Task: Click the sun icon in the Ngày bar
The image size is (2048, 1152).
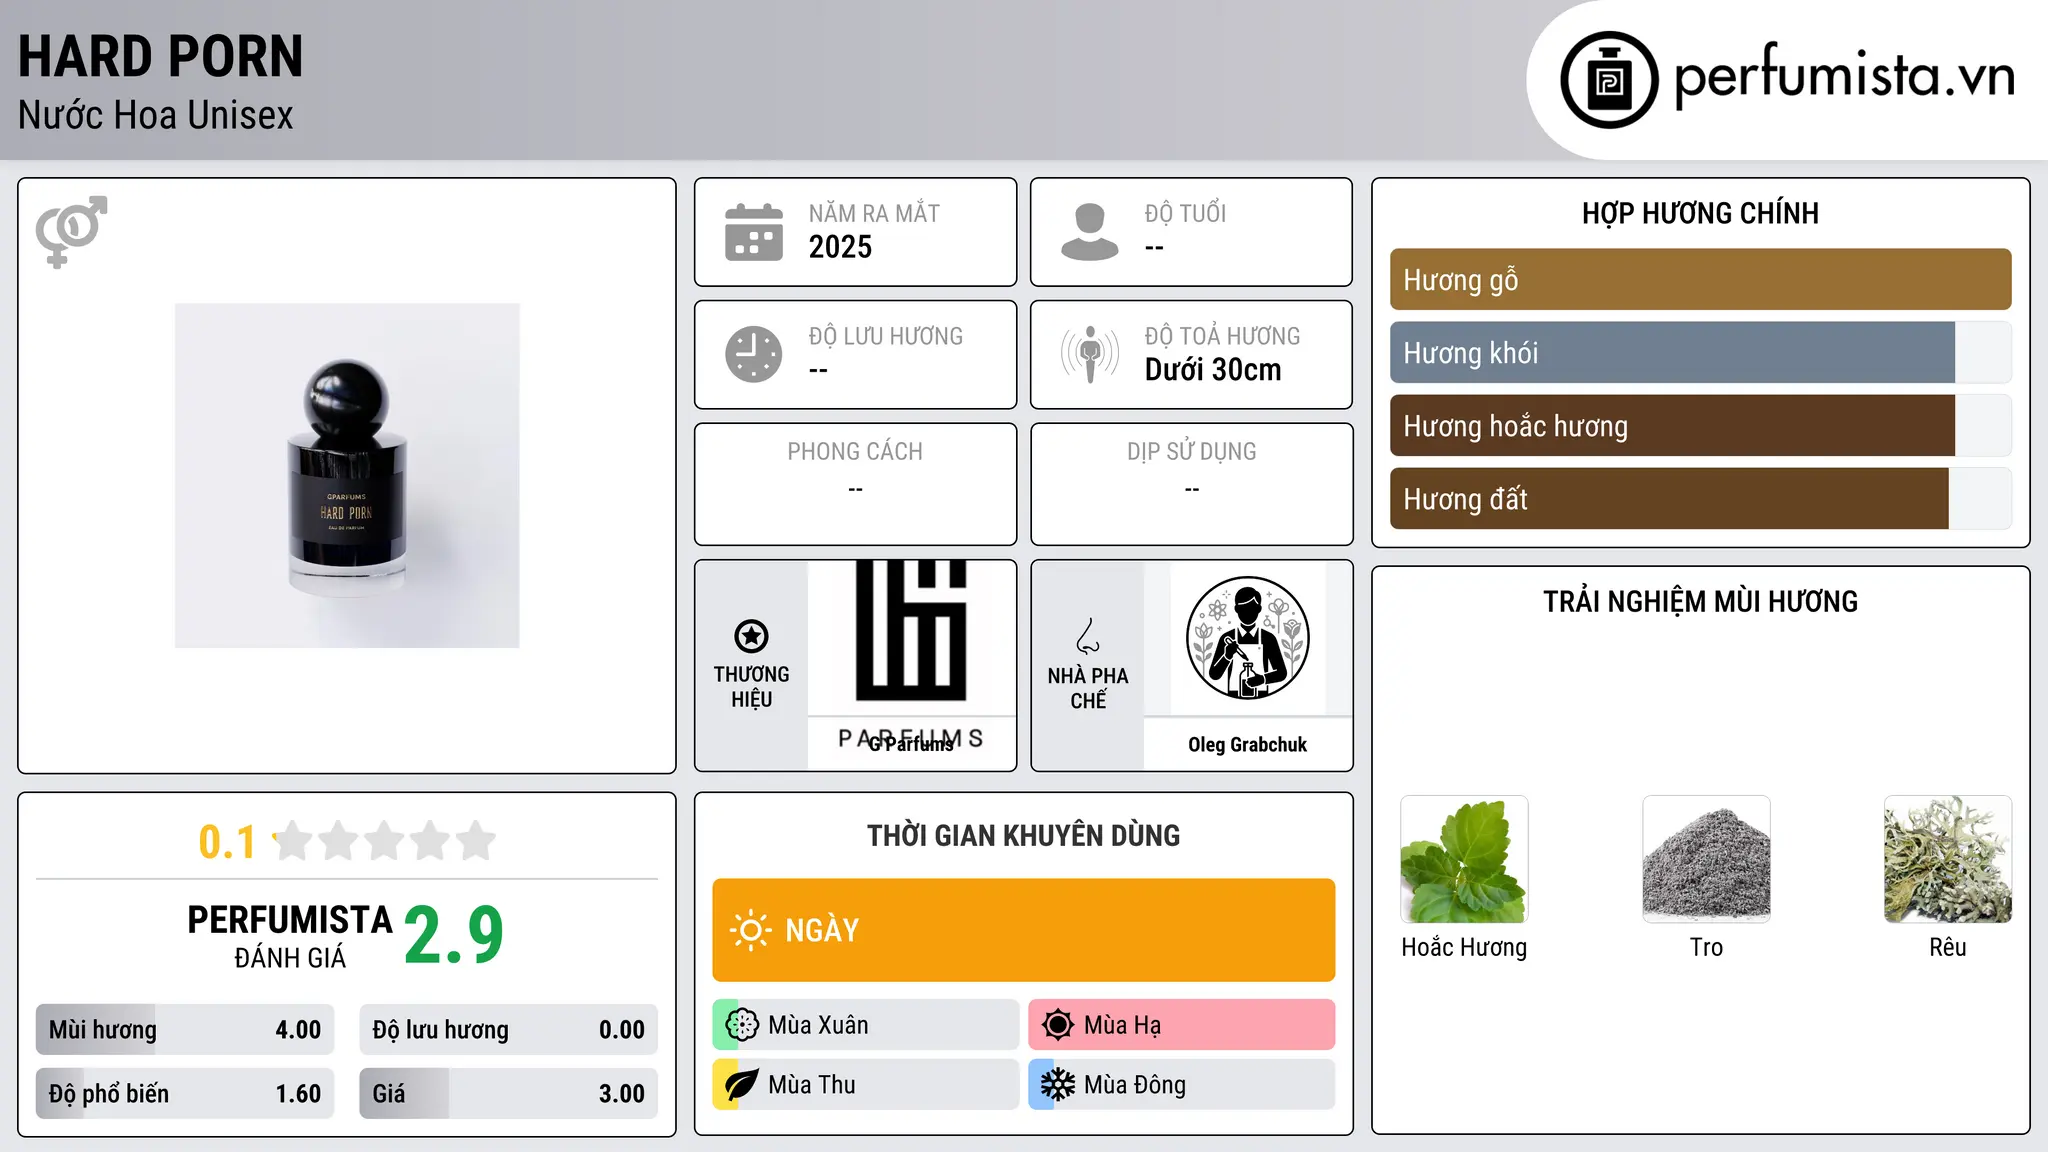Action: click(751, 930)
